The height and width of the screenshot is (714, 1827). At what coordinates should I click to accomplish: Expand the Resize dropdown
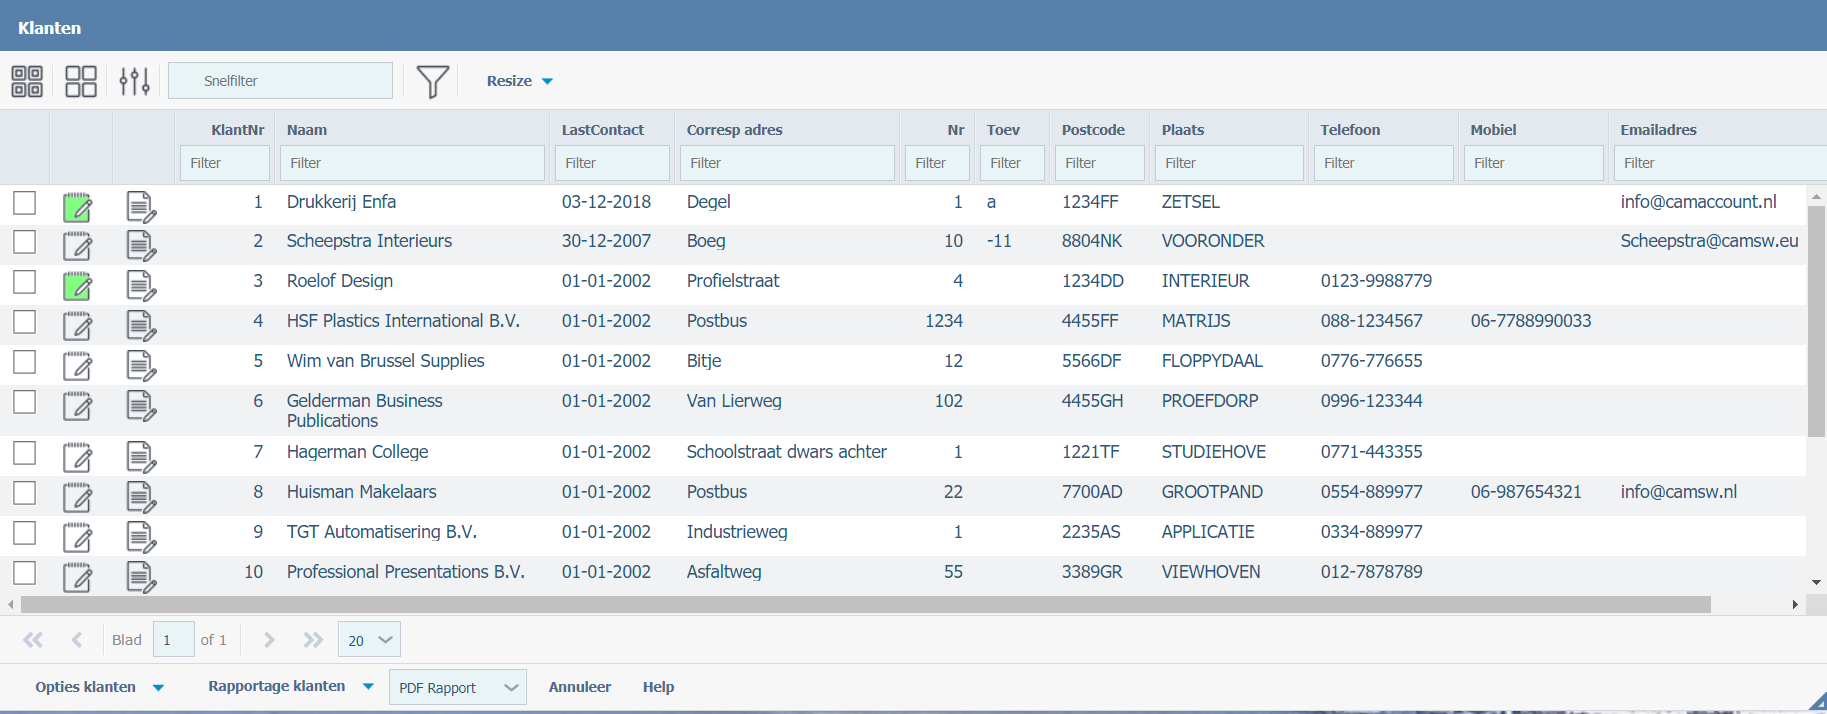[519, 81]
